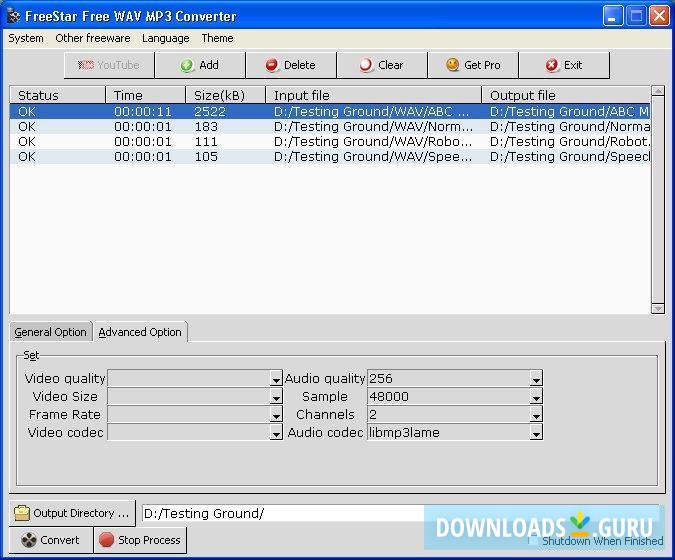Screen dimensions: 675x560
Task: Select the row with size 2522
Action: [x=330, y=111]
